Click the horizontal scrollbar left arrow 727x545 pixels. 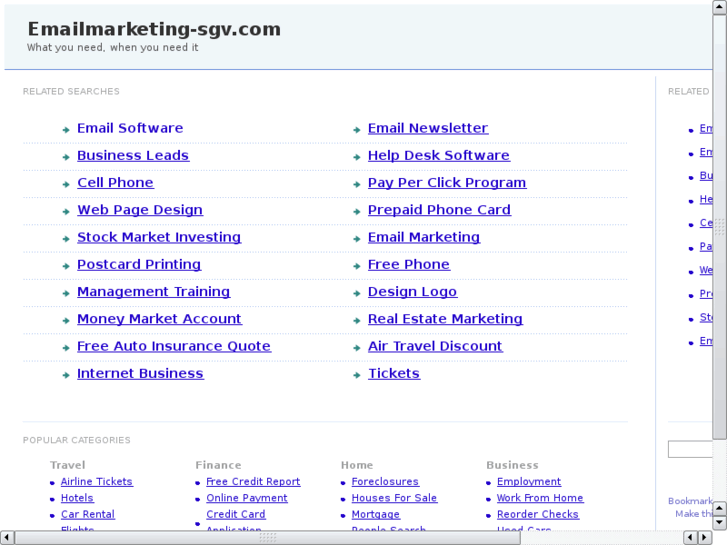[7, 537]
